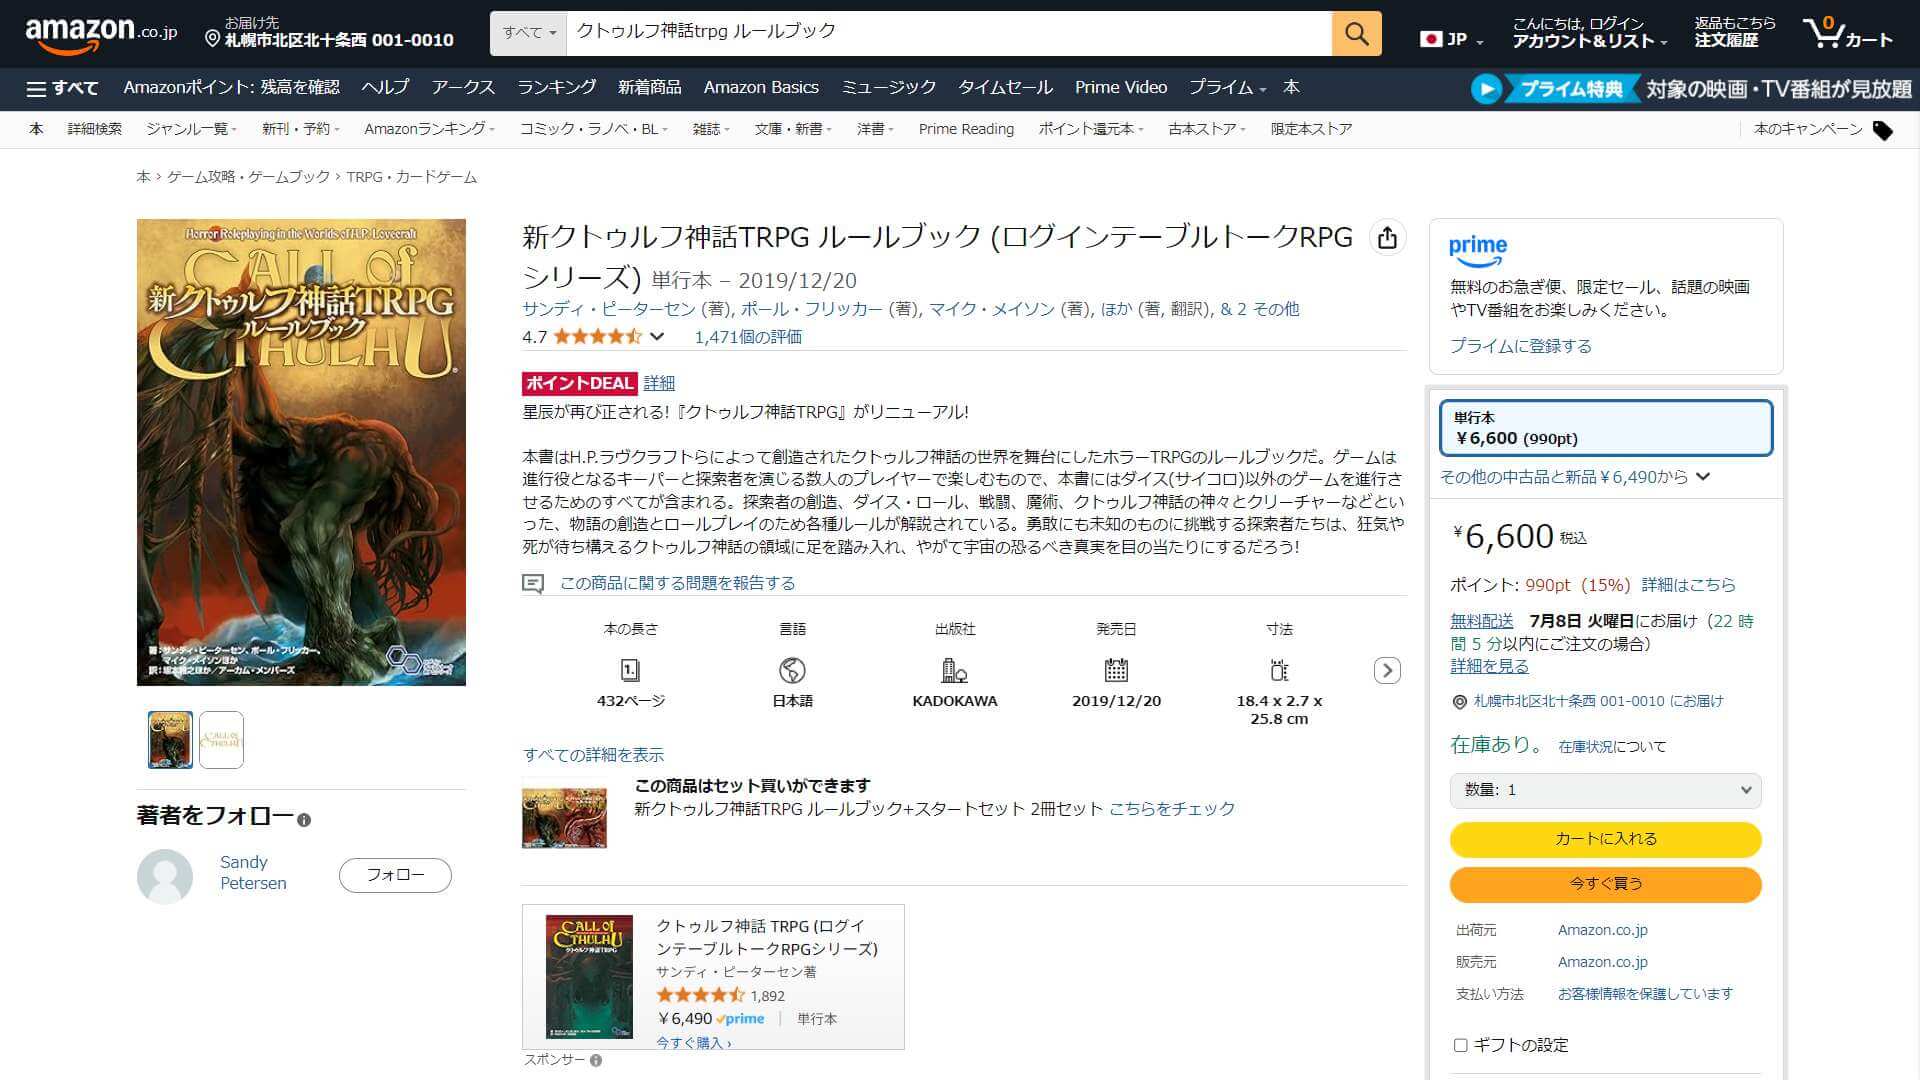Click the 発売日 calendar icon
Screen dimensions: 1920x1080
tap(1116, 670)
